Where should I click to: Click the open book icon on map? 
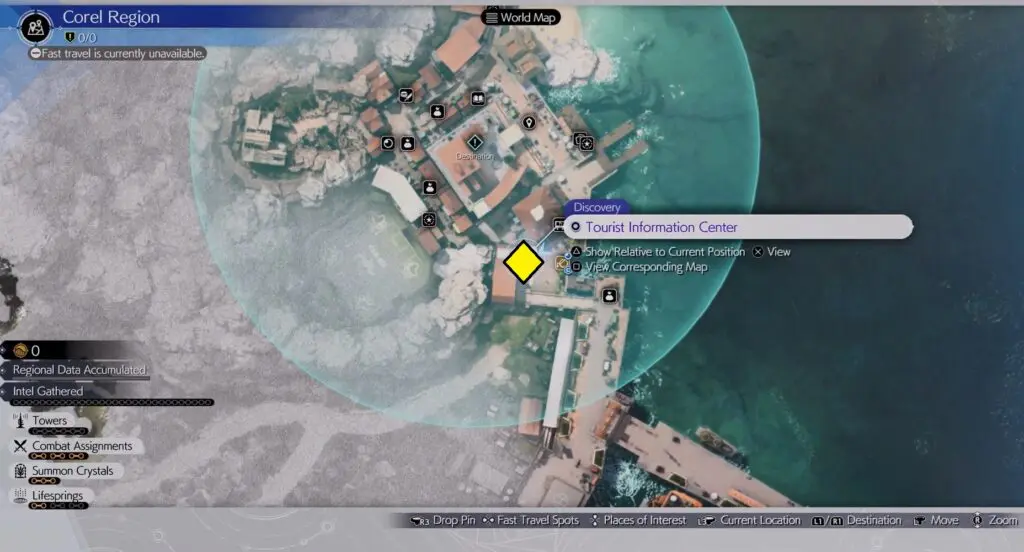coord(478,98)
